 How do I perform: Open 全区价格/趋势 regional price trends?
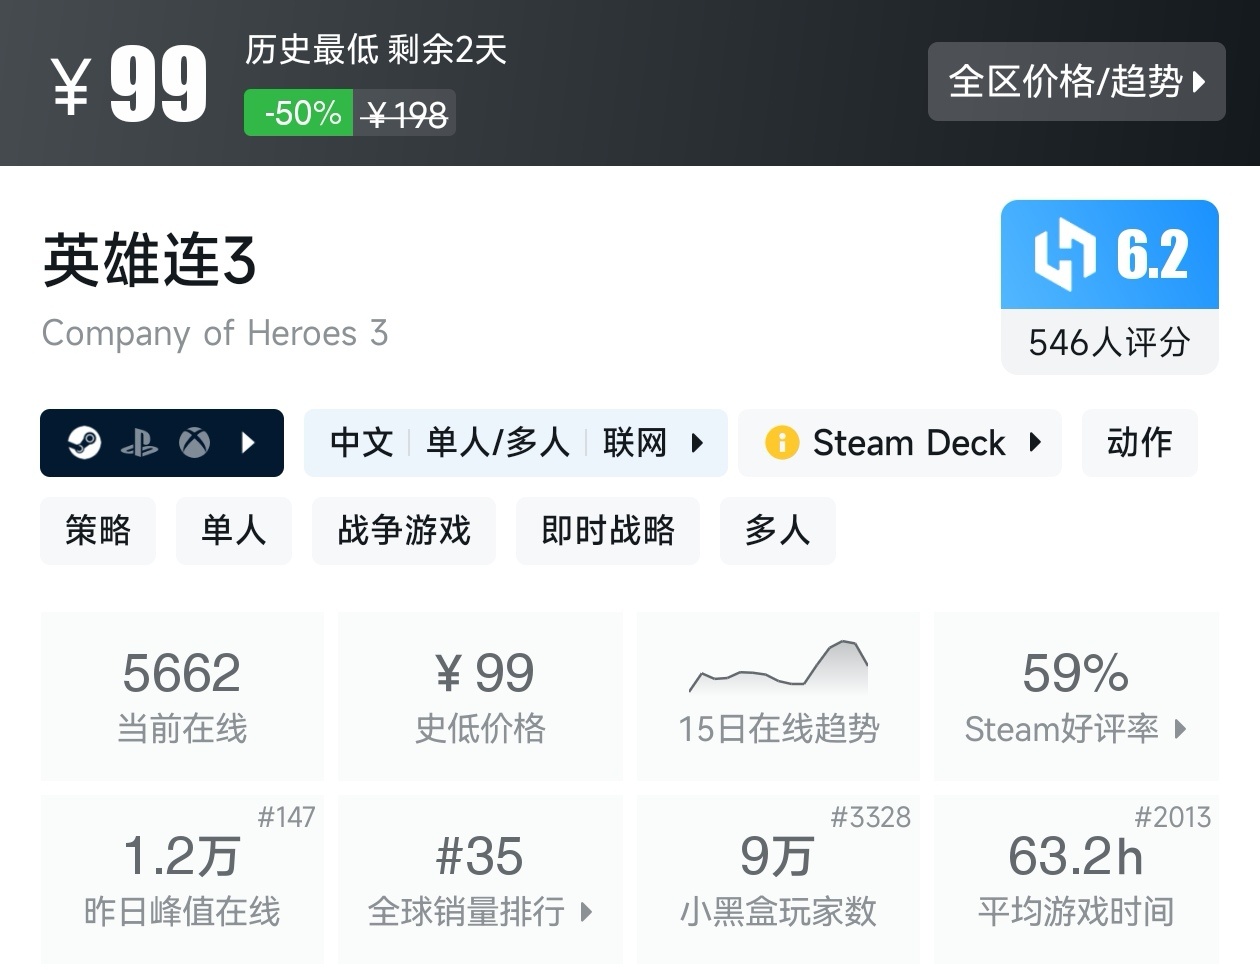[x=1076, y=81]
